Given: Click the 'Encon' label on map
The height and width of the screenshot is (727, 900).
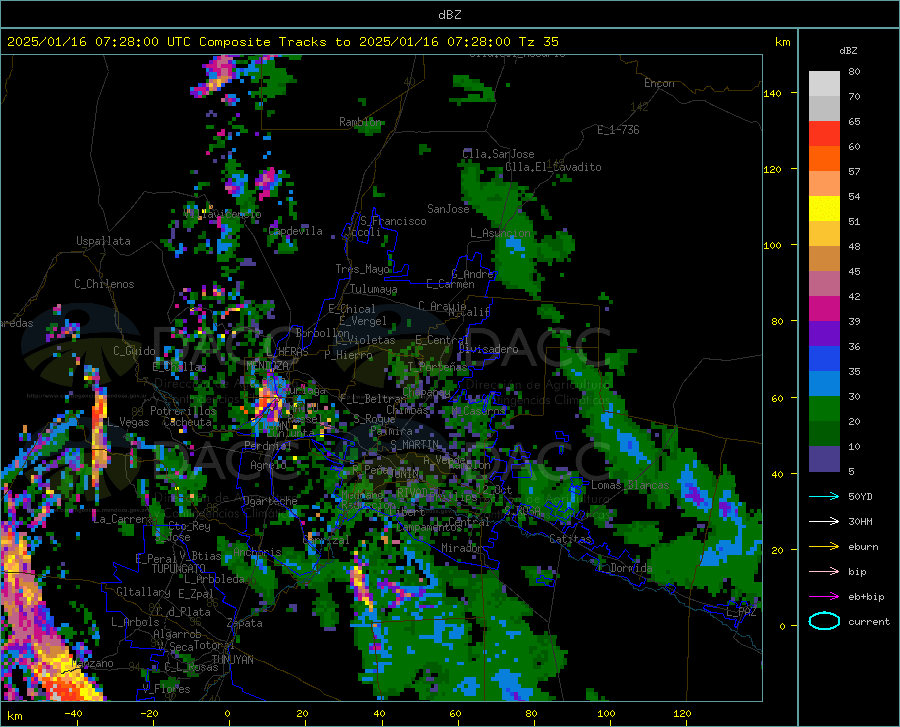Looking at the screenshot, I should click(x=659, y=83).
